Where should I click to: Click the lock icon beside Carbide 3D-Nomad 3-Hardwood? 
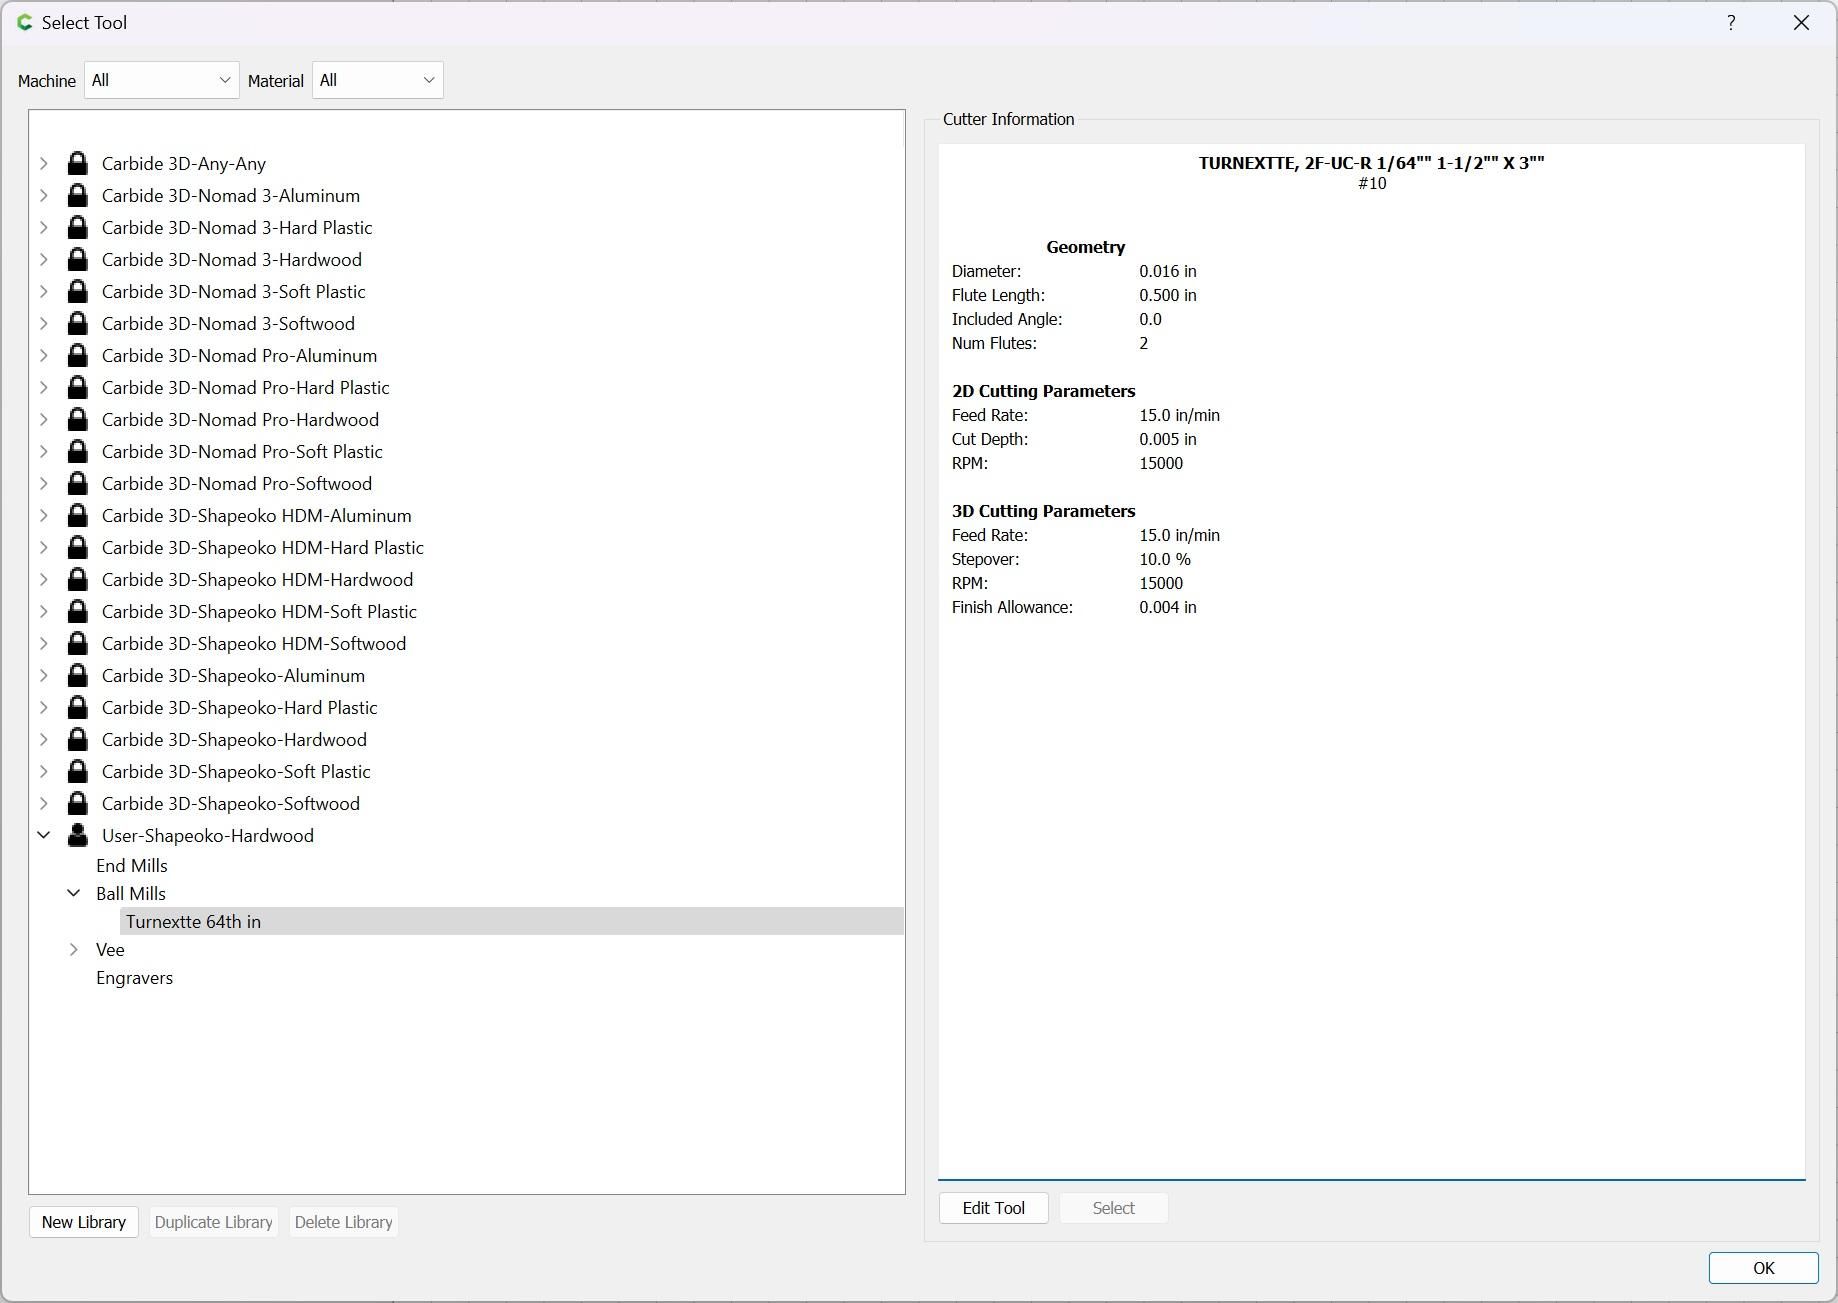pyautogui.click(x=77, y=259)
